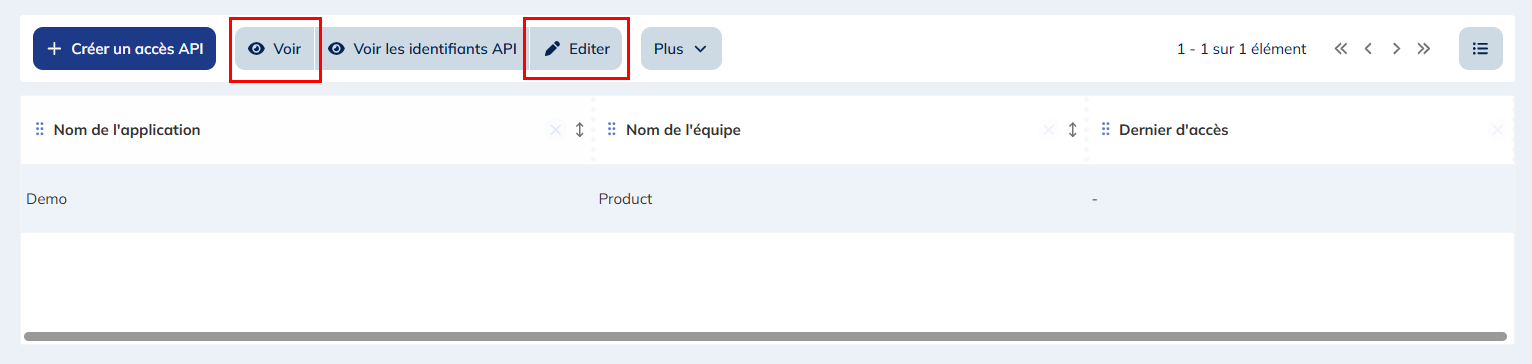The image size is (1532, 364).
Task: Grab drag handle of Nom de l'équipe
Action: pos(612,130)
